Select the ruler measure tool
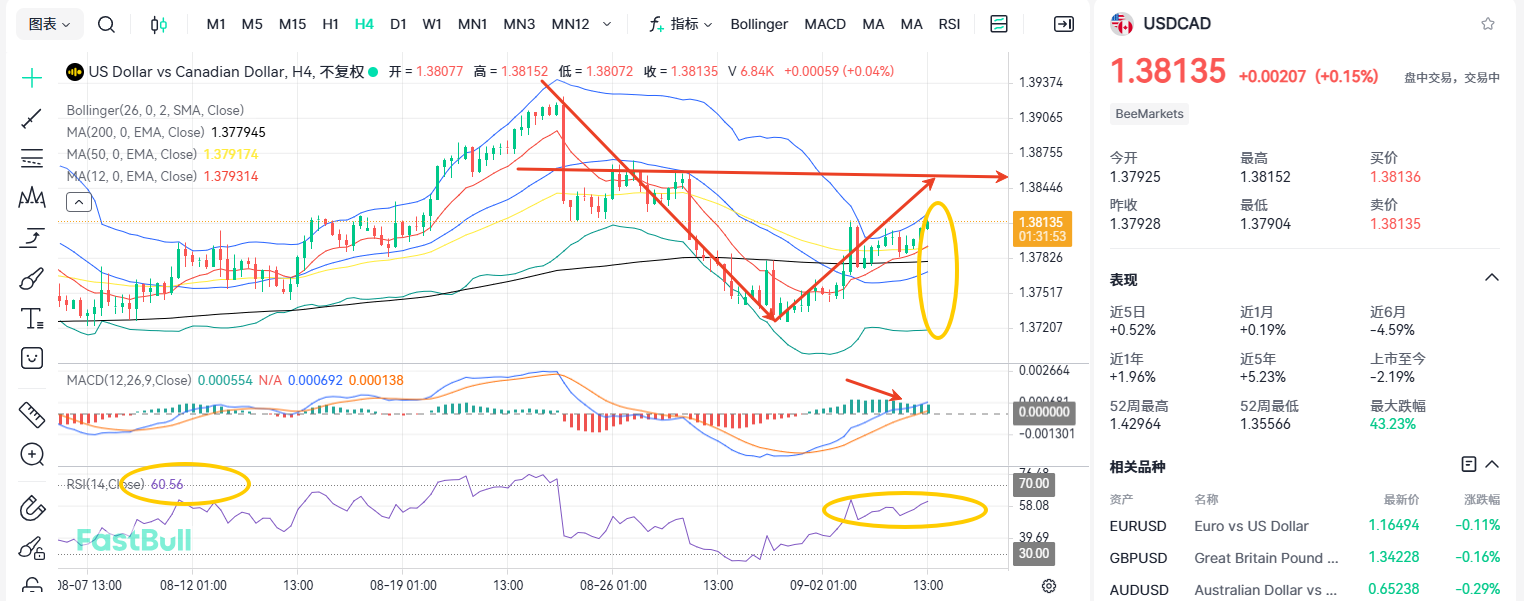The width and height of the screenshot is (1524, 601). pos(32,413)
